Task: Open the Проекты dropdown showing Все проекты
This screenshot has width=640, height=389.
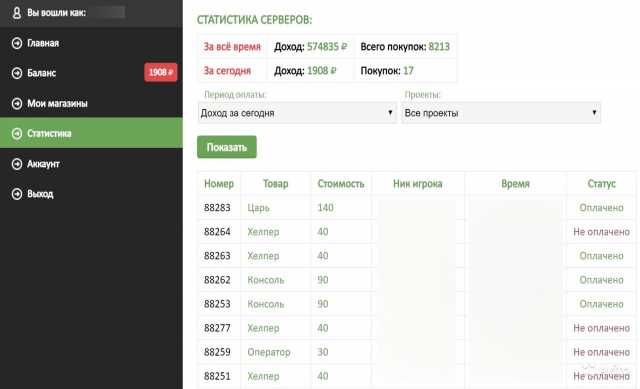Action: [500, 113]
